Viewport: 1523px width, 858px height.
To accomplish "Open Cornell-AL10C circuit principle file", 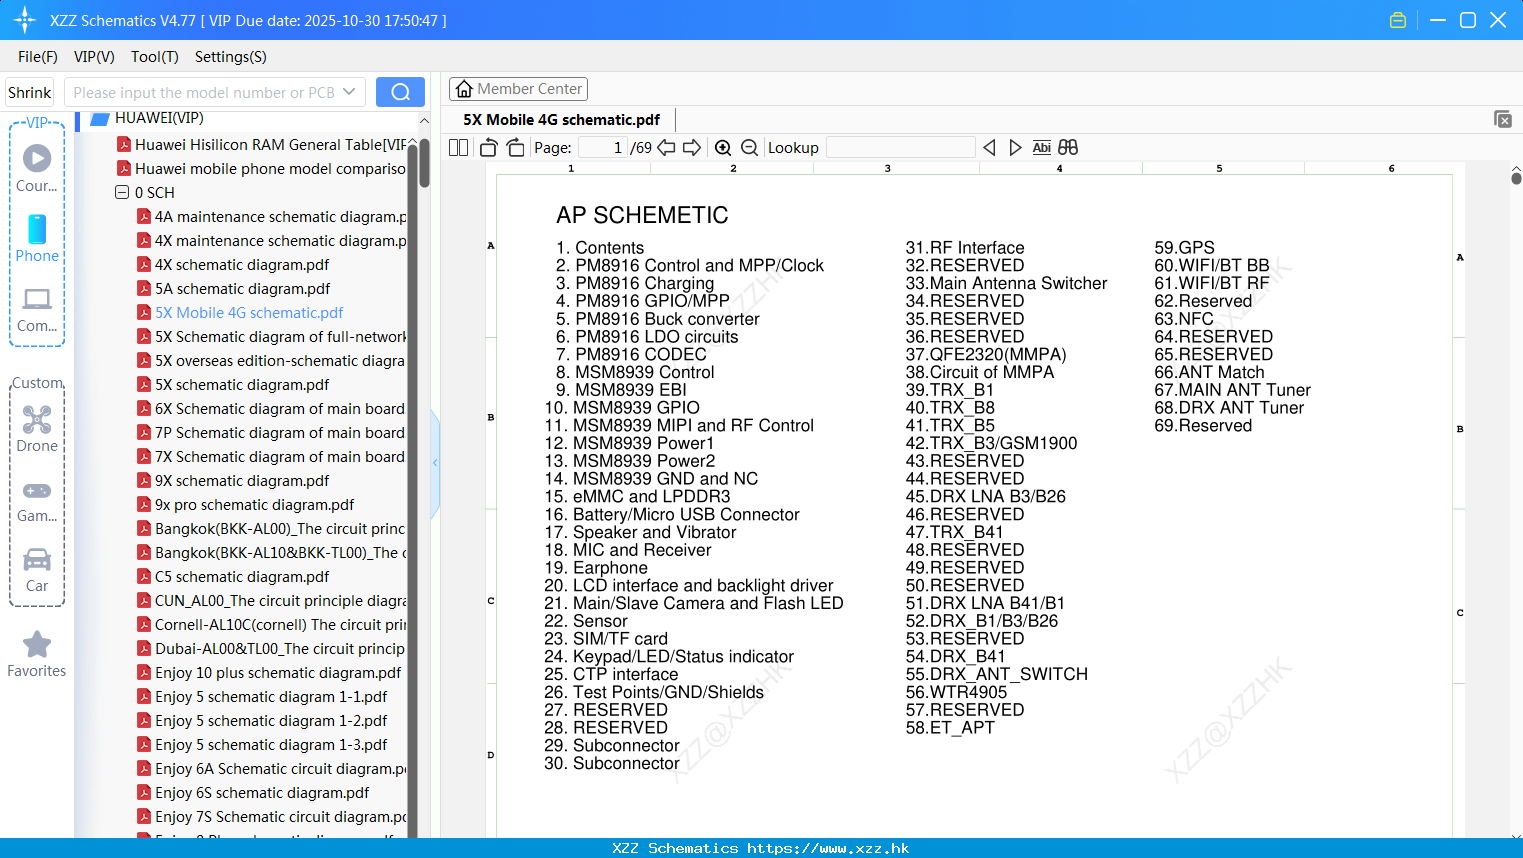I will 280,625.
